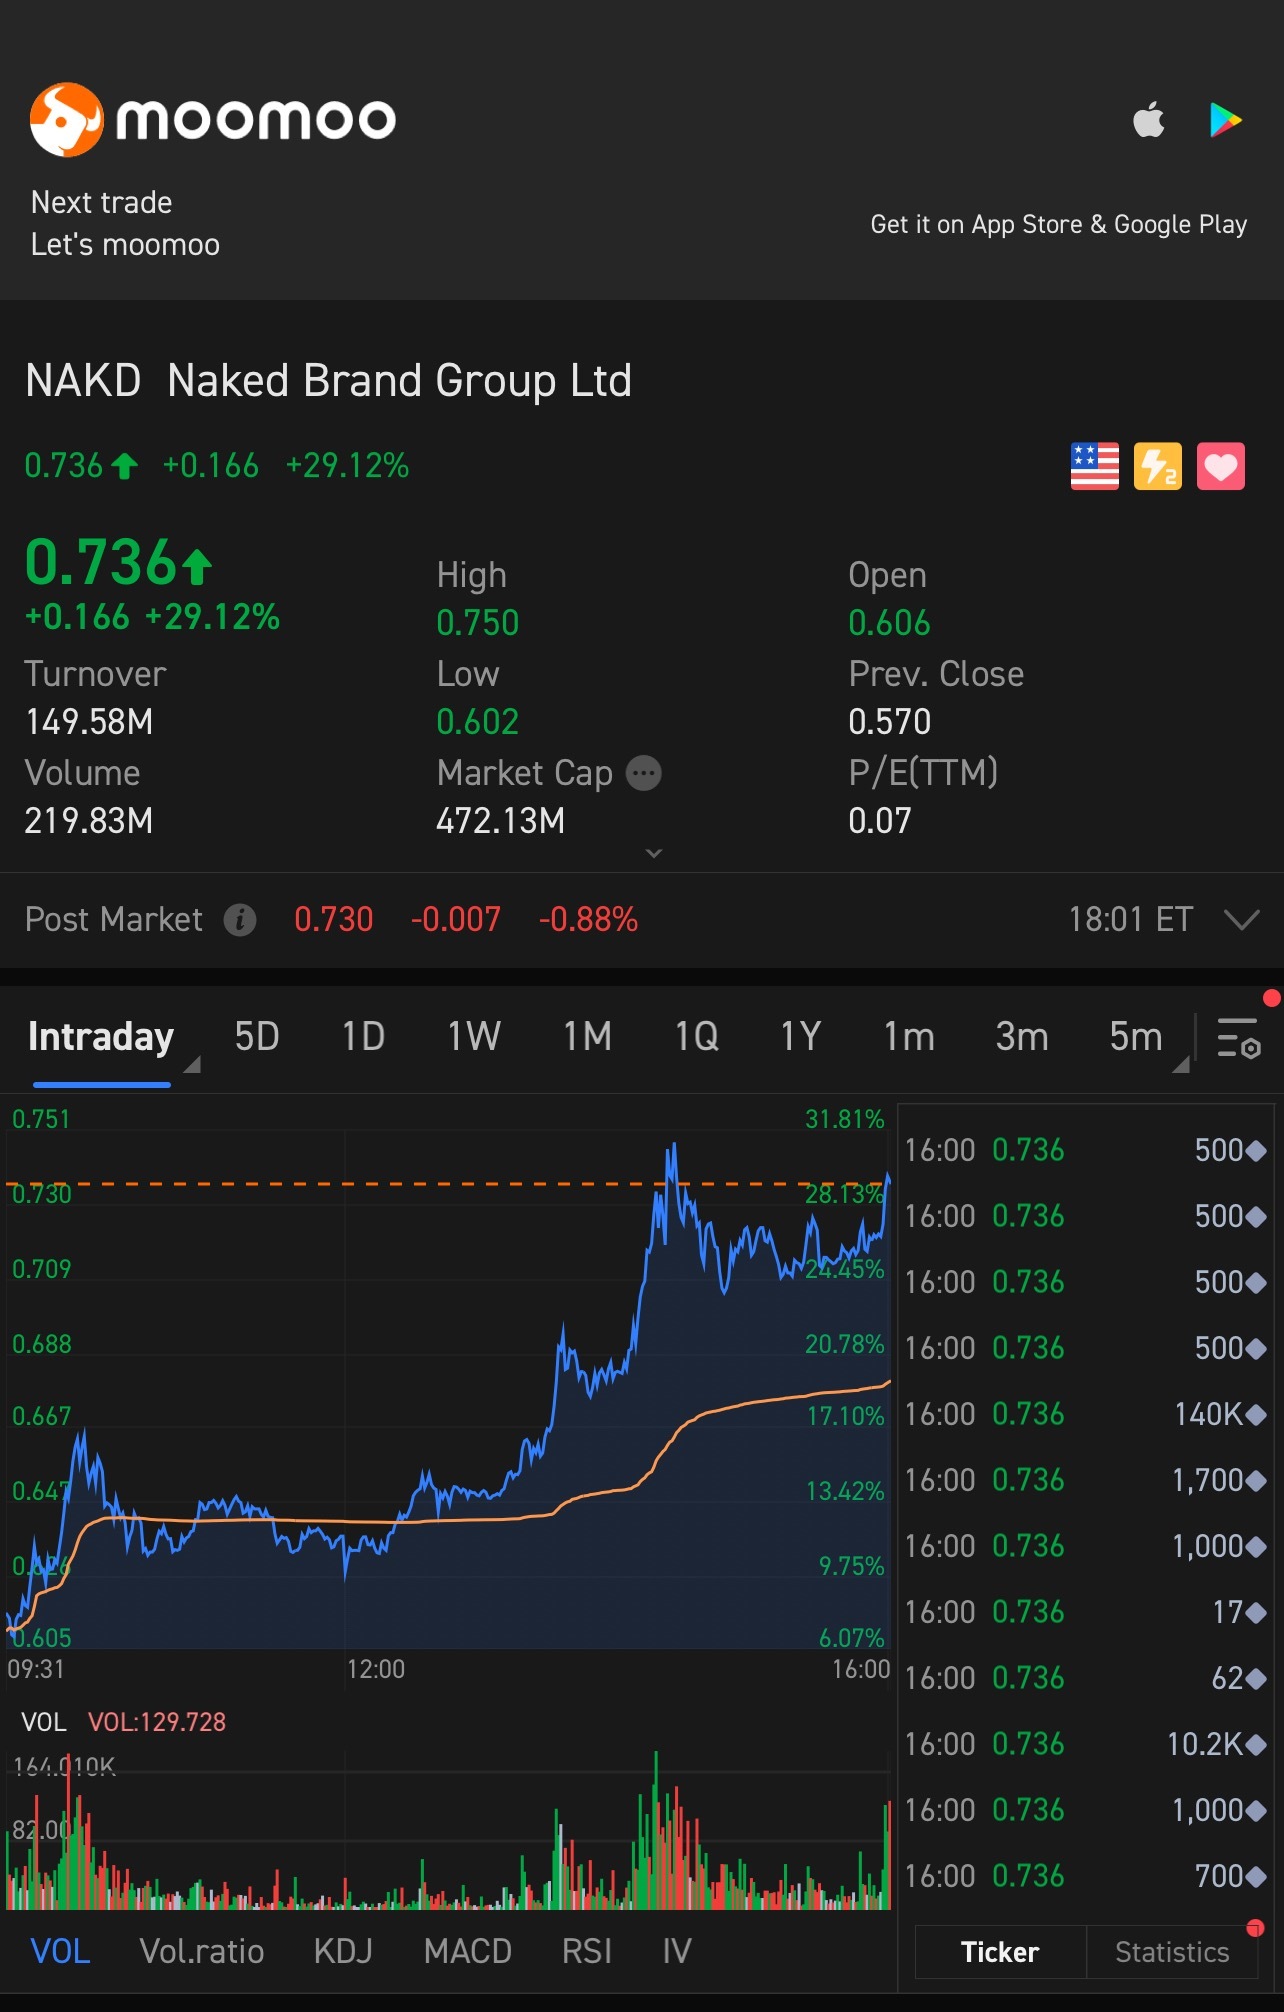Select the Vol.ratio indicator
The image size is (1284, 2012).
(x=202, y=1951)
